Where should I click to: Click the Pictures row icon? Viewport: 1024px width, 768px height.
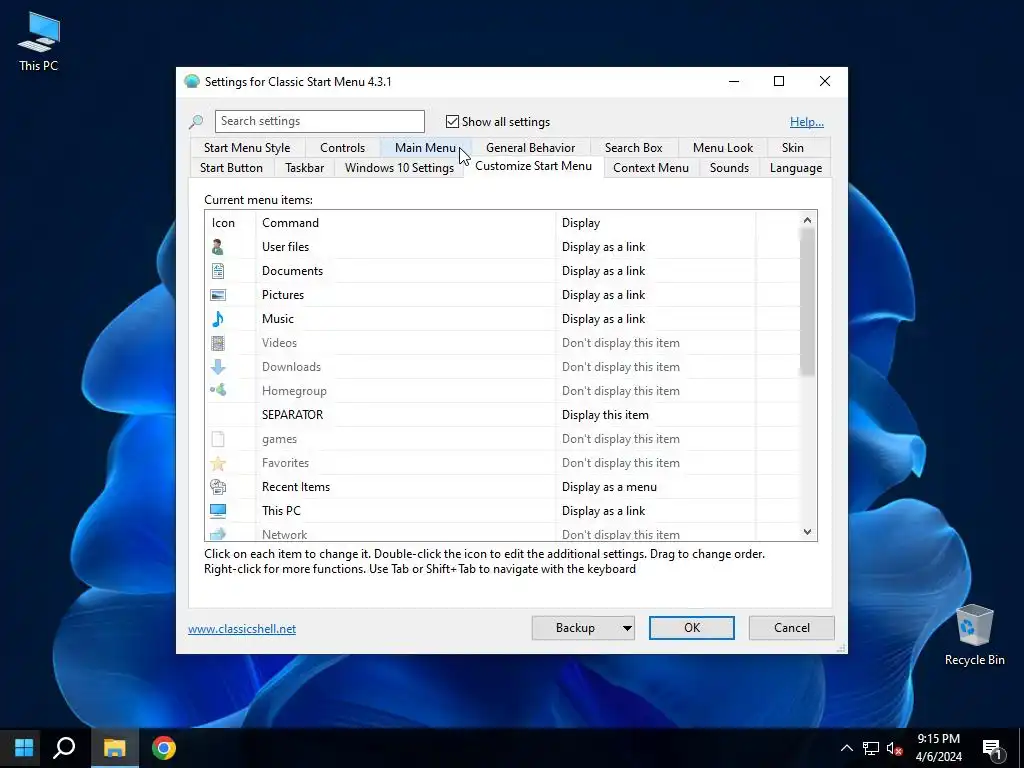coord(217,295)
